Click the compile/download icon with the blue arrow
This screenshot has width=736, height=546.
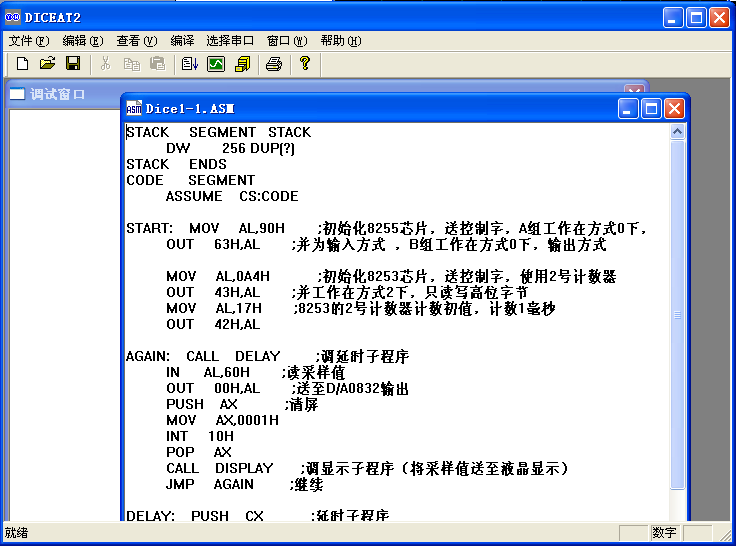[x=190, y=64]
